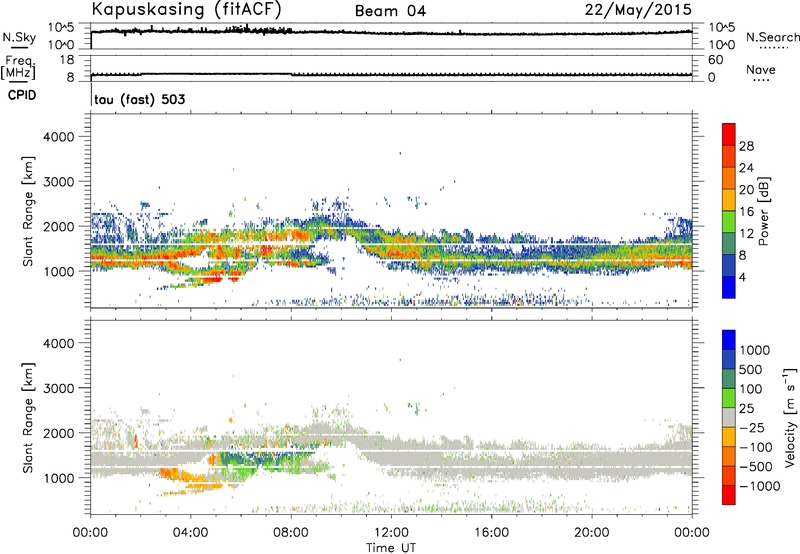
Task: Click the tau (fast) 503 text
Action: pos(139,99)
